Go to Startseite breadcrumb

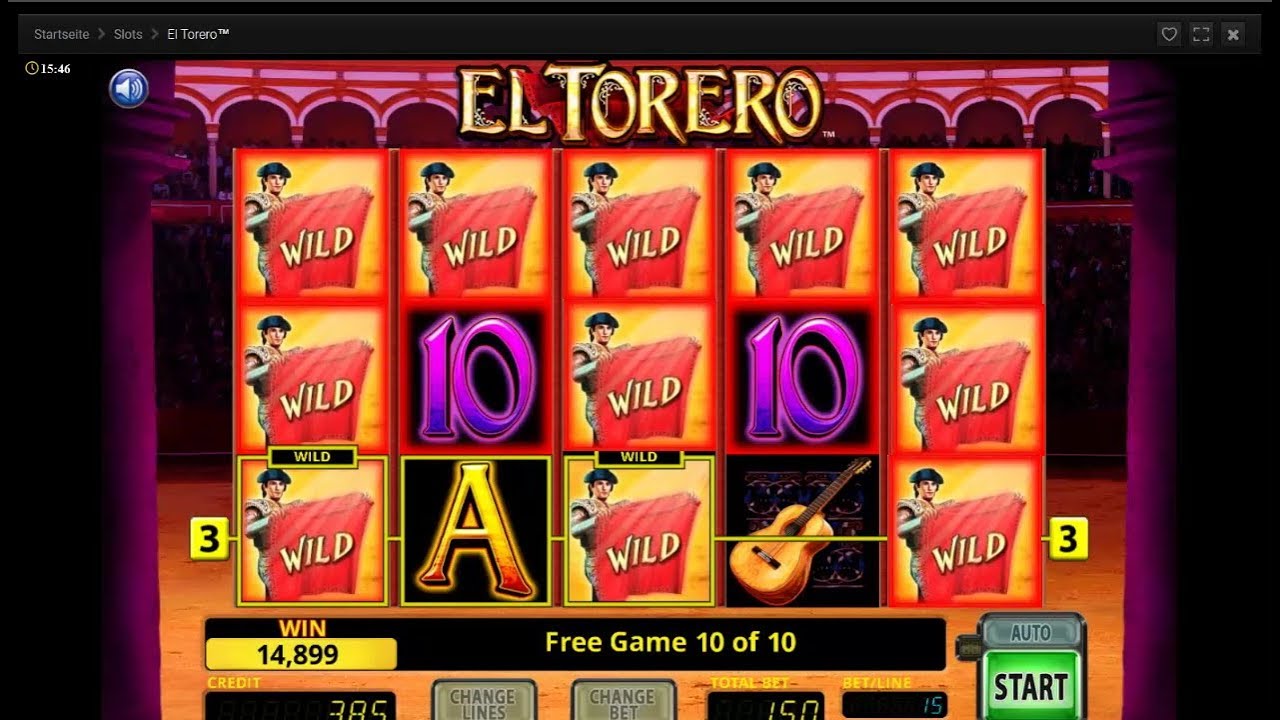pyautogui.click(x=61, y=34)
